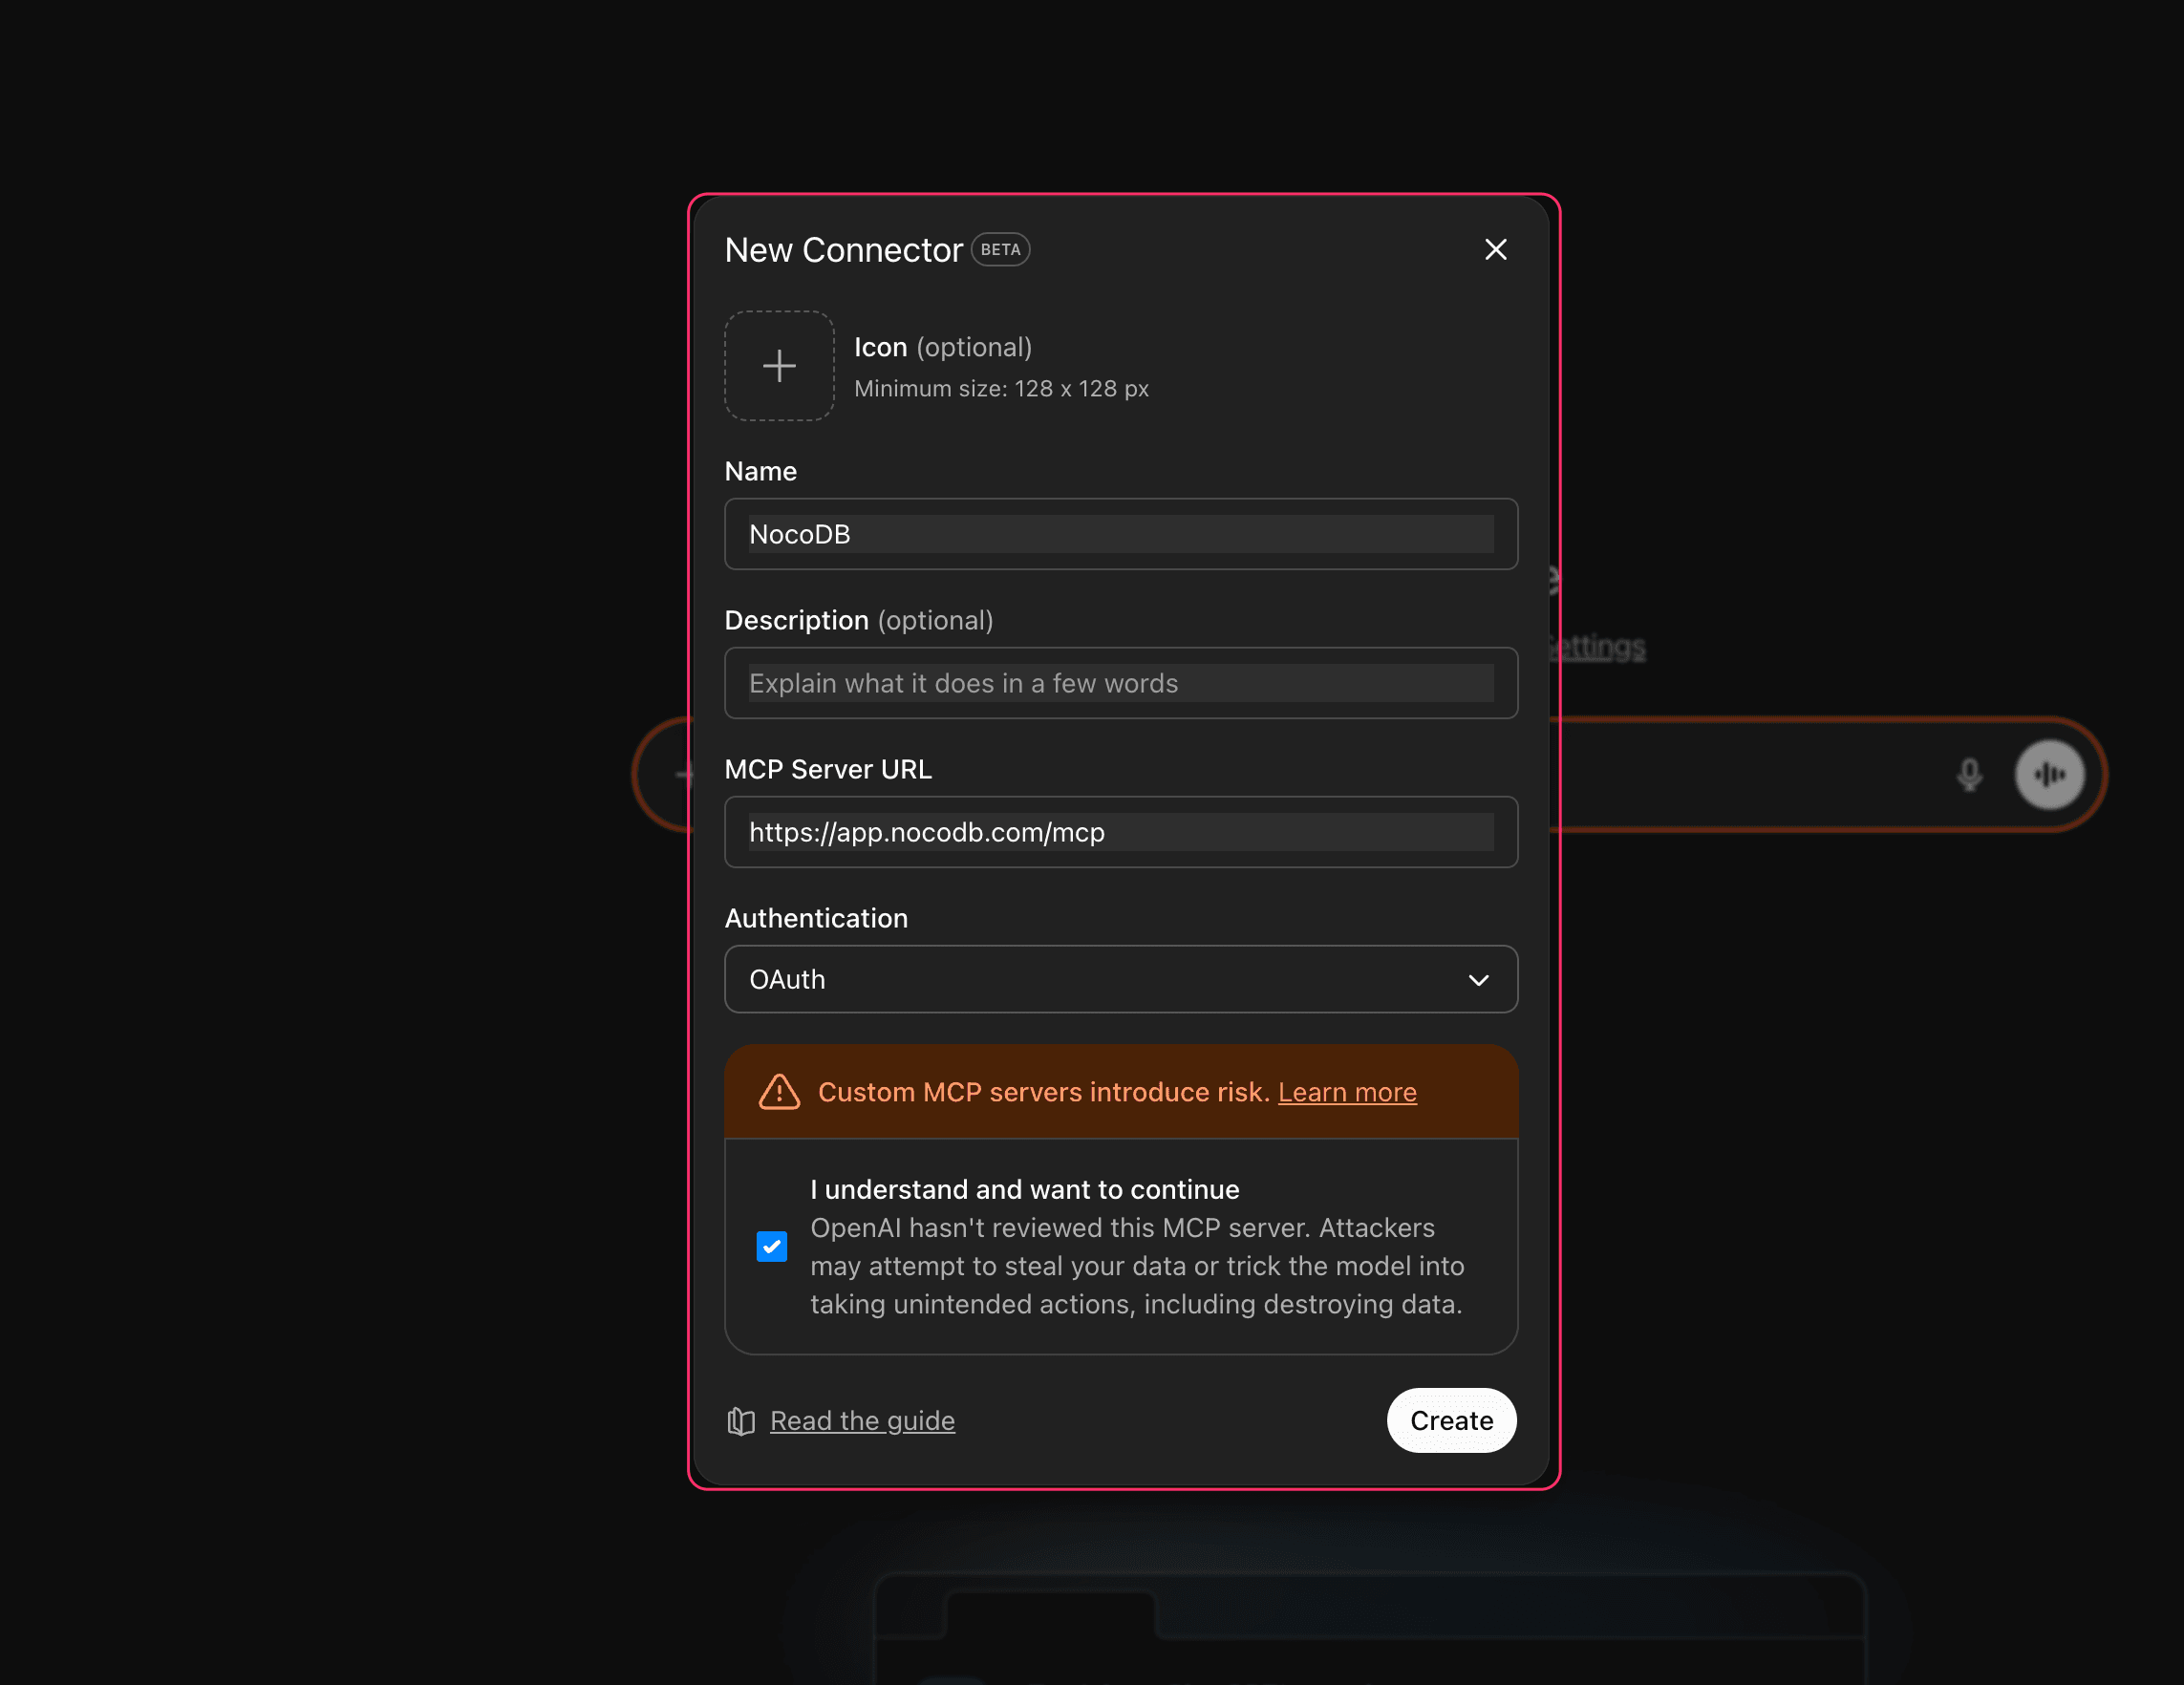Open the Learn more link about MCP risk
The width and height of the screenshot is (2184, 1685).
pos(1346,1092)
